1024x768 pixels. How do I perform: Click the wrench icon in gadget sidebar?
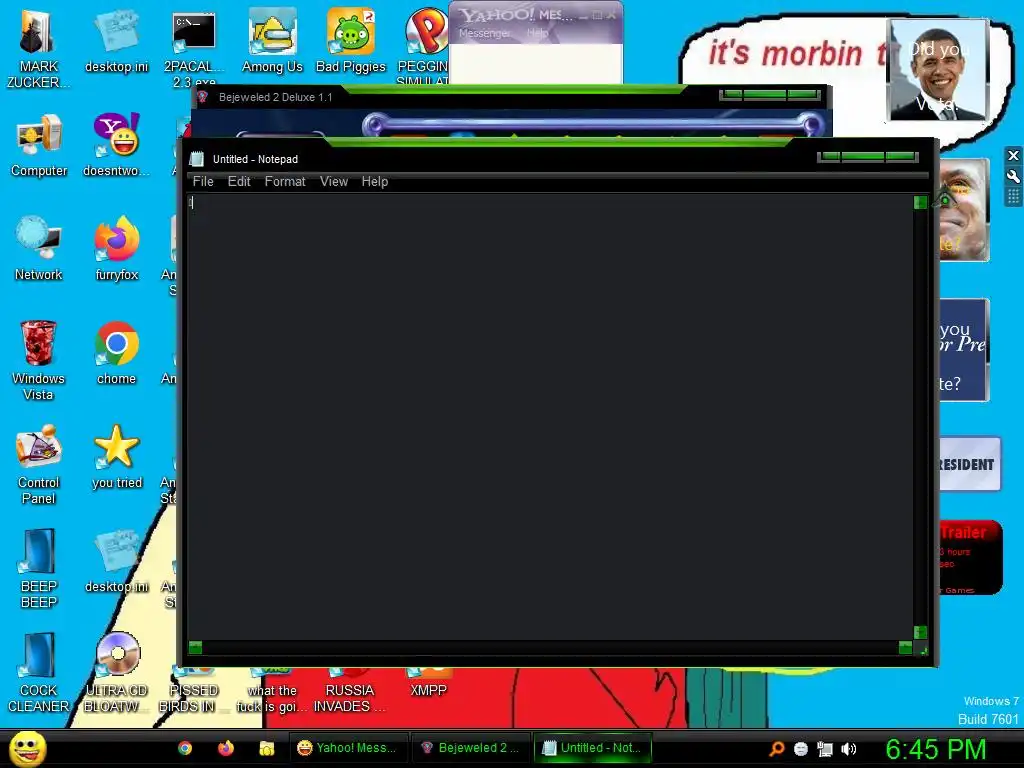pyautogui.click(x=1013, y=176)
